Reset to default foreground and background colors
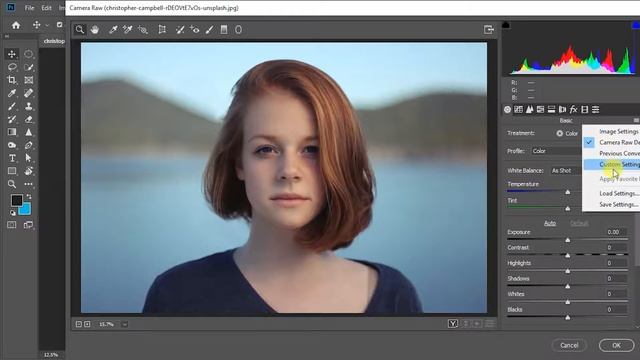640x360 pixels. tap(13, 213)
